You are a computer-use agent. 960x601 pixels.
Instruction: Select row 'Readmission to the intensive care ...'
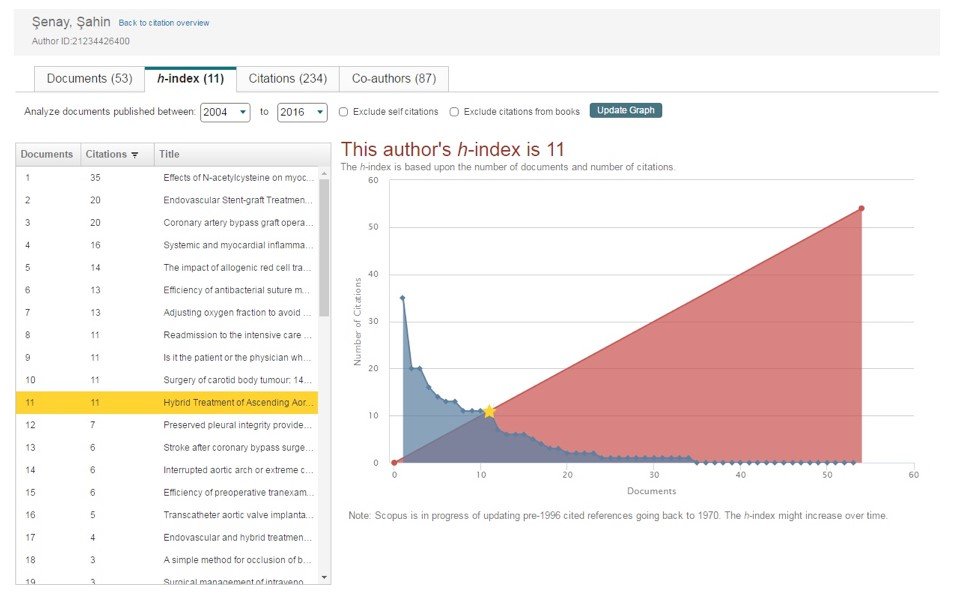pyautogui.click(x=167, y=335)
